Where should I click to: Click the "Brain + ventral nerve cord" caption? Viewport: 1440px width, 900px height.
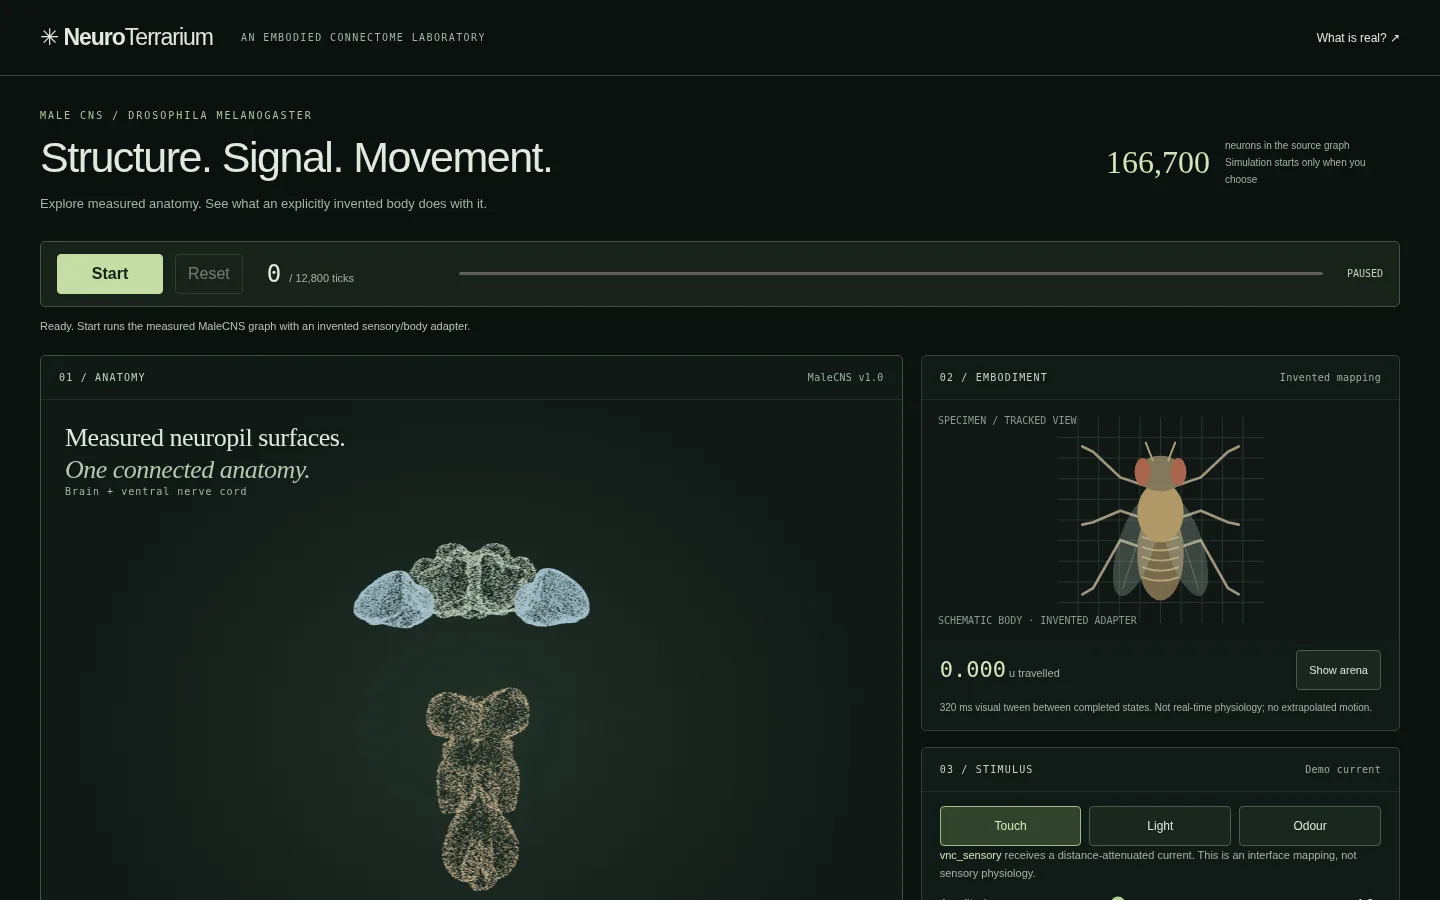156,492
